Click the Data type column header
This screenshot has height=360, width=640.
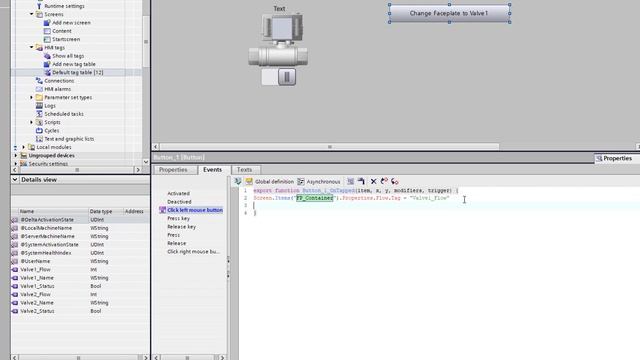pos(105,211)
